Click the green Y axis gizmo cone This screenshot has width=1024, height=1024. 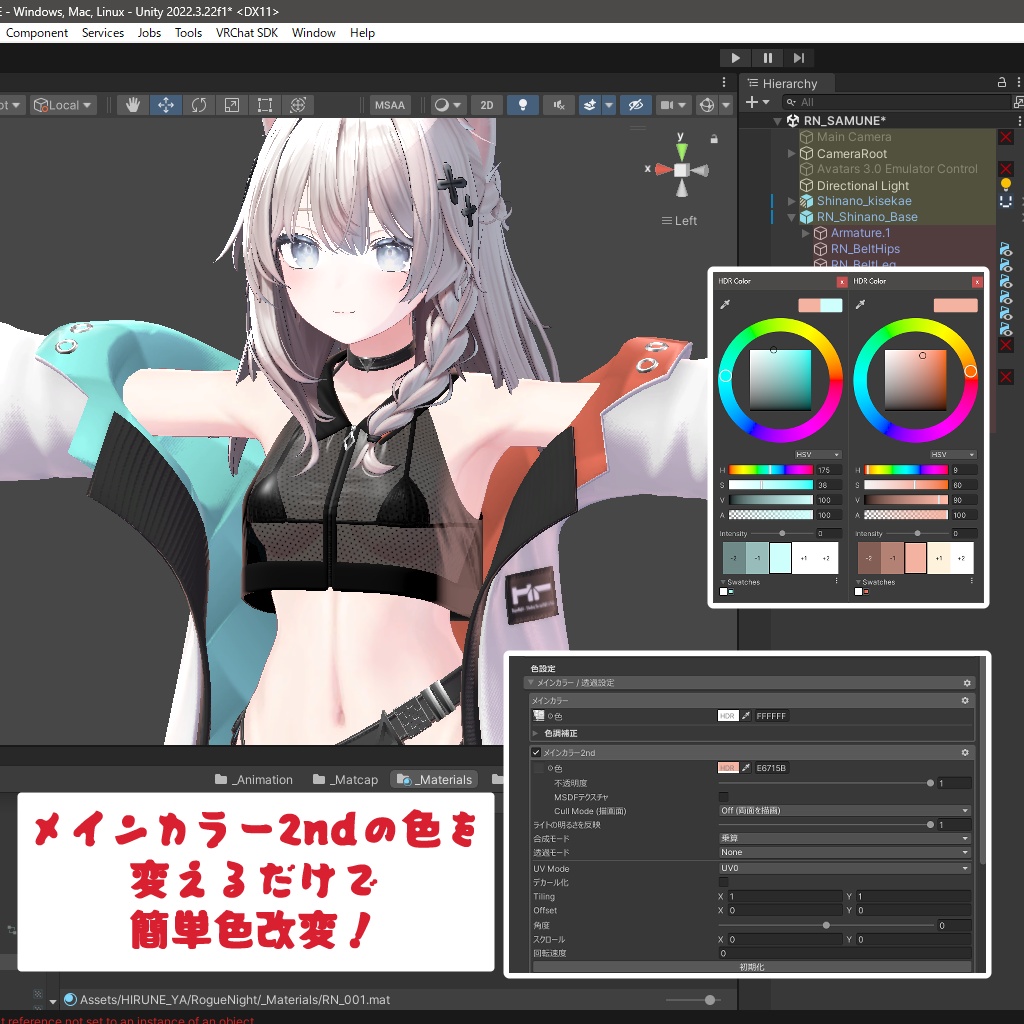tap(681, 151)
